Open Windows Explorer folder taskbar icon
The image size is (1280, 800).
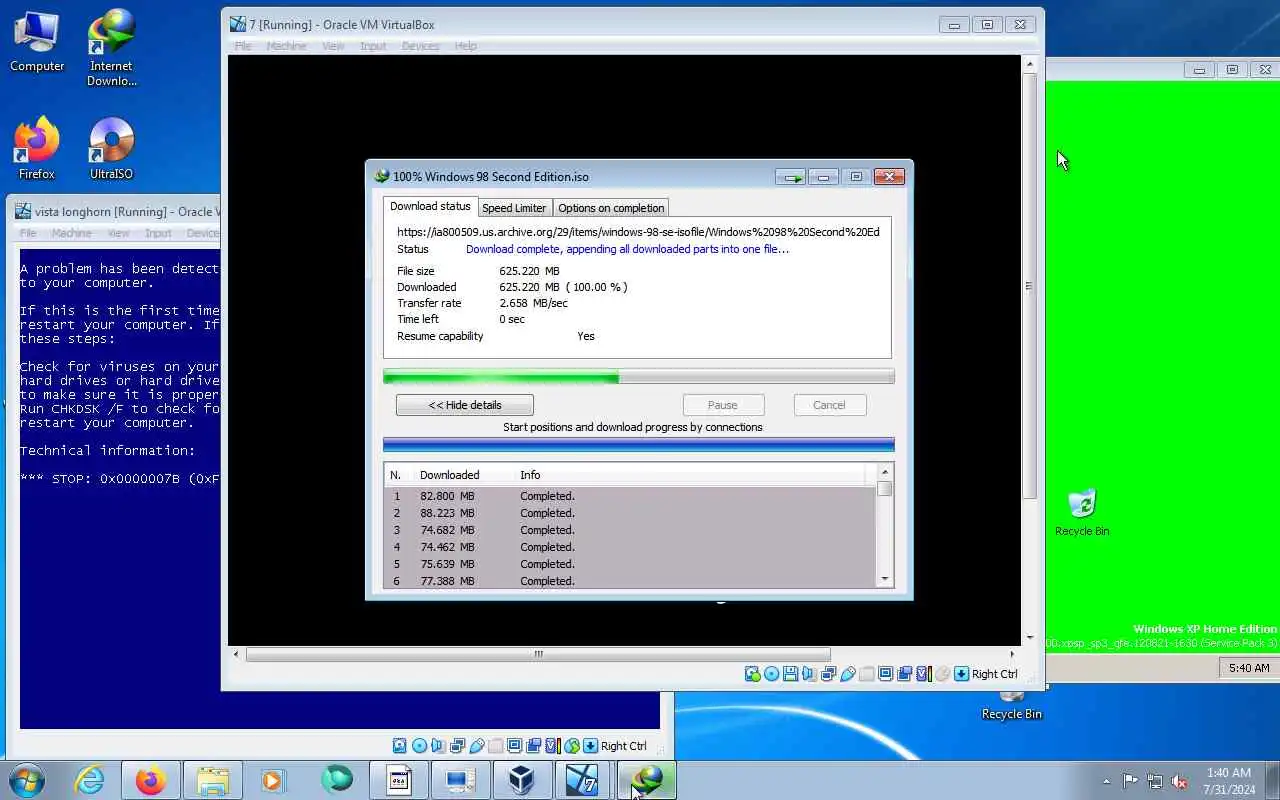pyautogui.click(x=213, y=780)
